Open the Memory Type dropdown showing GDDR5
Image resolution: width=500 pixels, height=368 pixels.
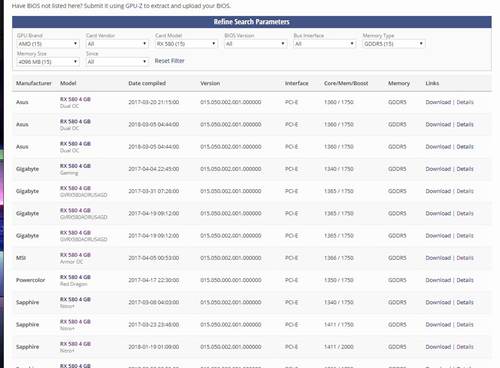[394, 44]
